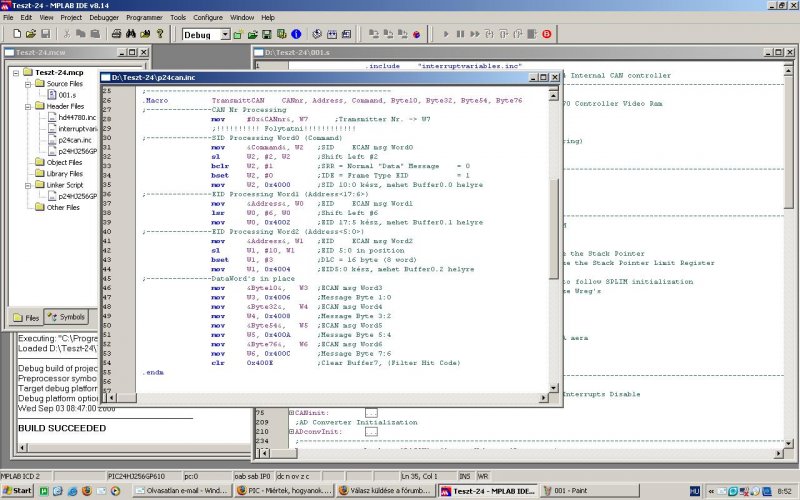Expand the ADconvInit fold in 001.s
The width and height of the screenshot is (800, 500).
pos(291,432)
